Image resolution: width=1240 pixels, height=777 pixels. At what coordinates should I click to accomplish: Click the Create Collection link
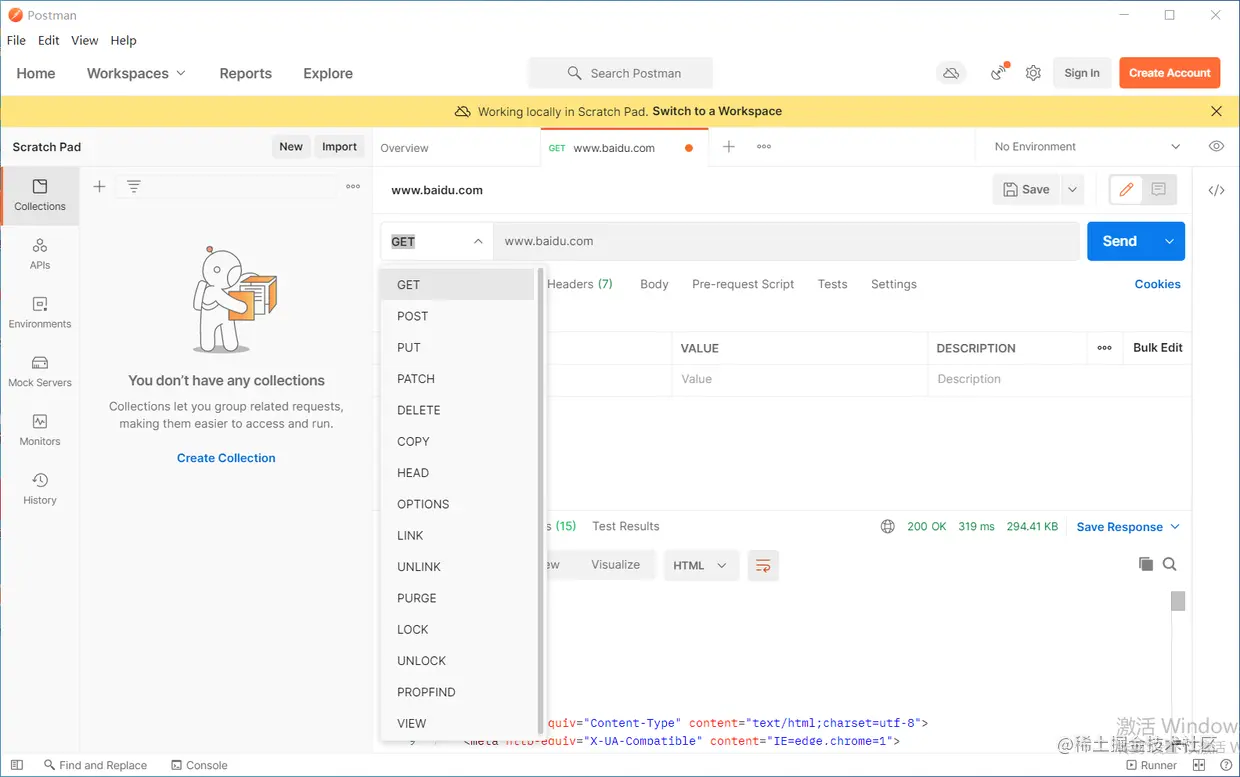pyautogui.click(x=226, y=458)
